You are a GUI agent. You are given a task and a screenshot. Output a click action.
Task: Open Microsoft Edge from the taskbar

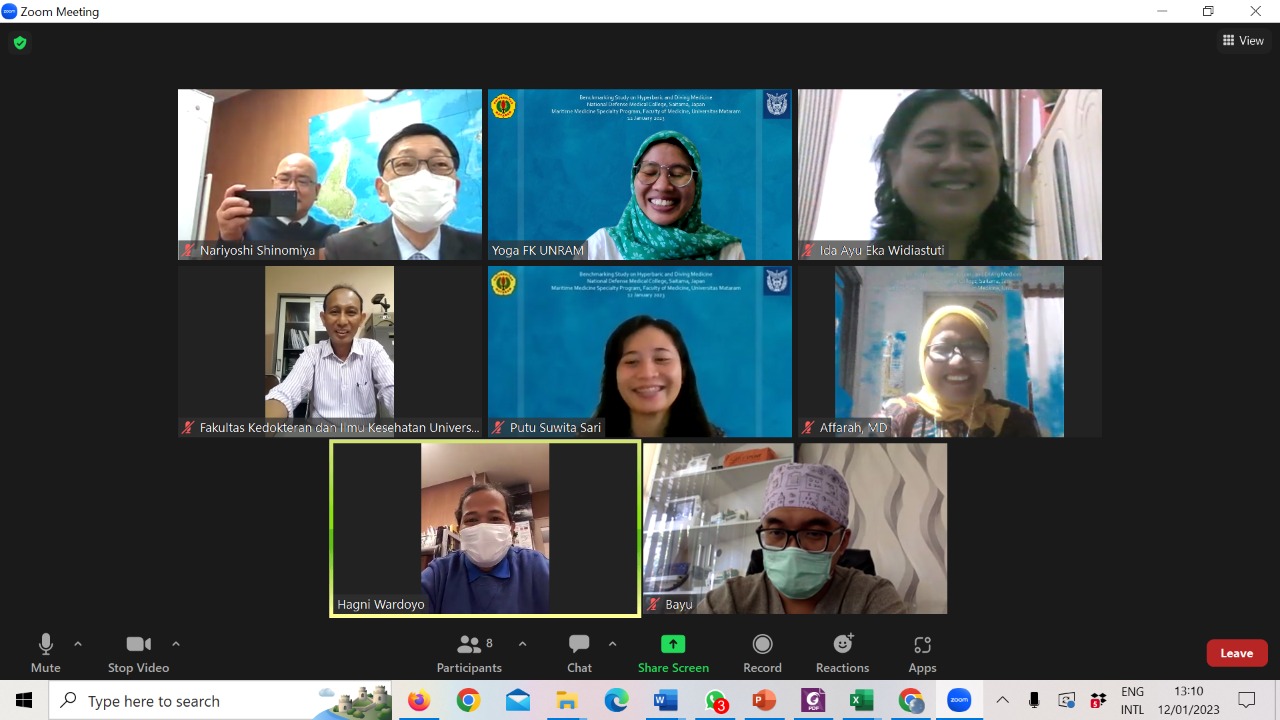[x=616, y=700]
